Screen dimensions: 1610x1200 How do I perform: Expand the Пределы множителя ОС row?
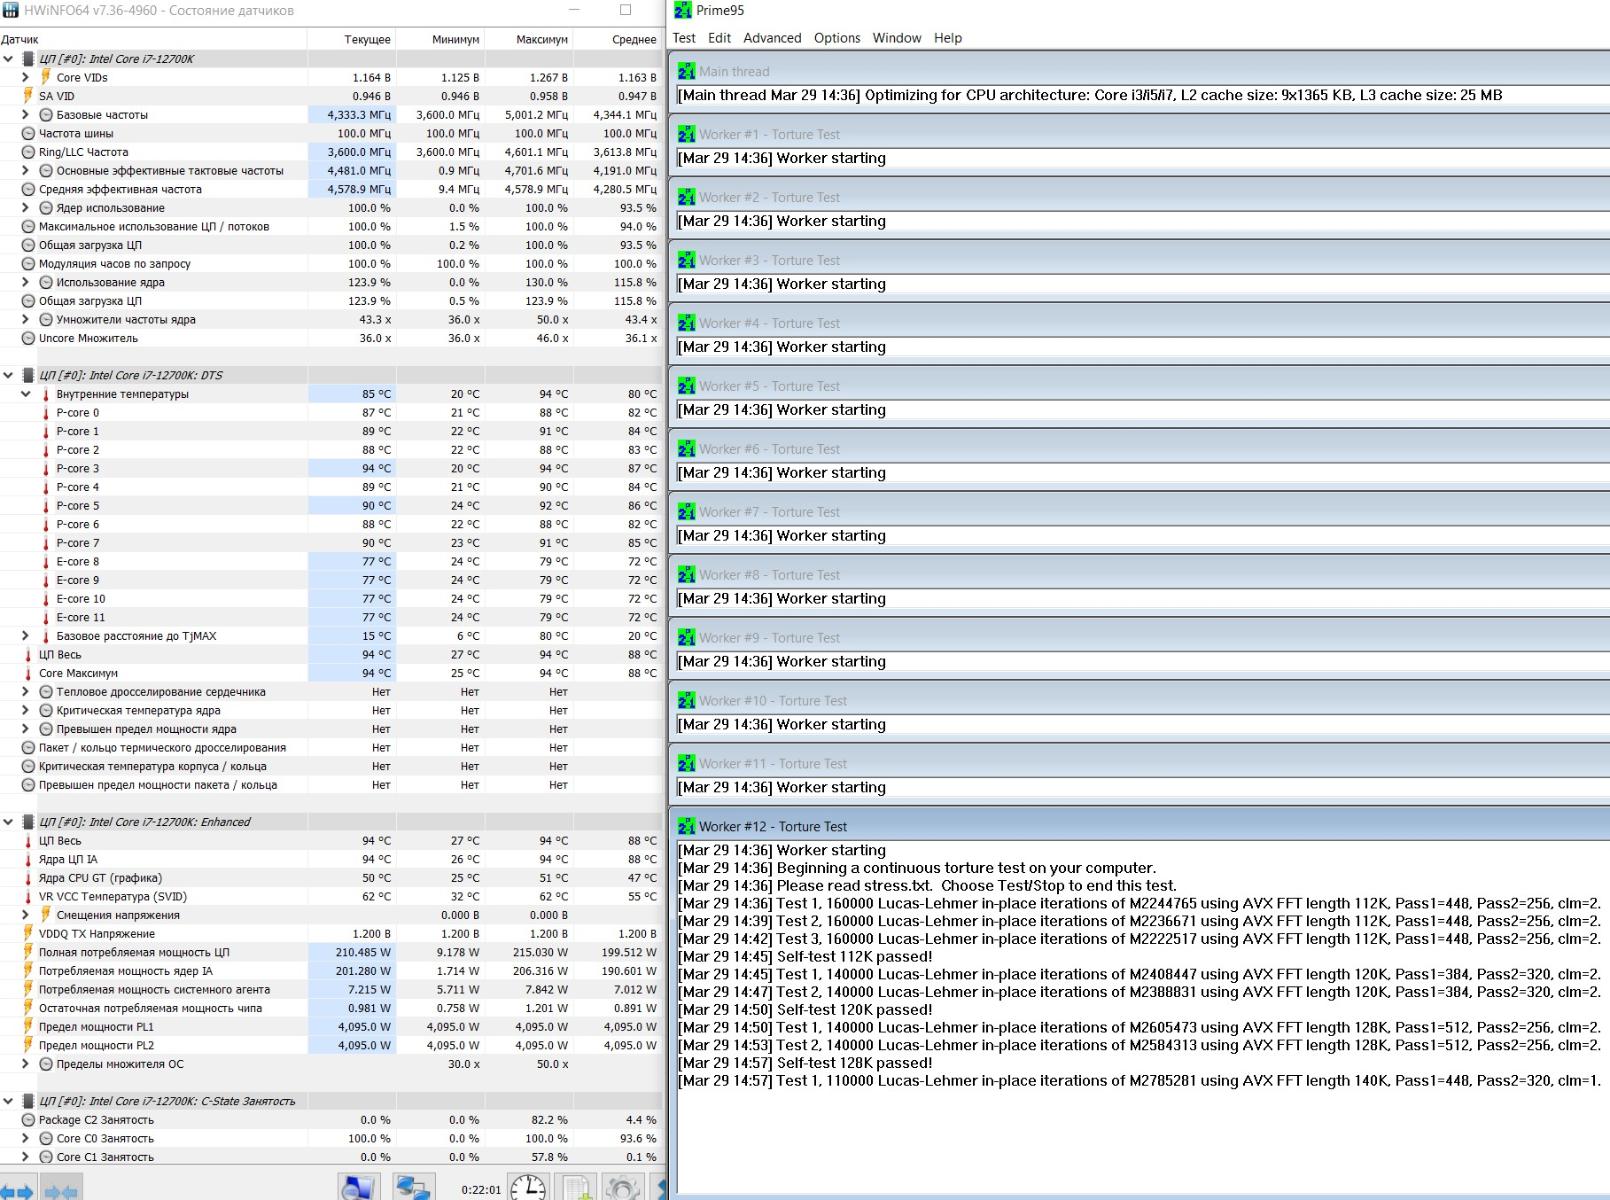26,1064
